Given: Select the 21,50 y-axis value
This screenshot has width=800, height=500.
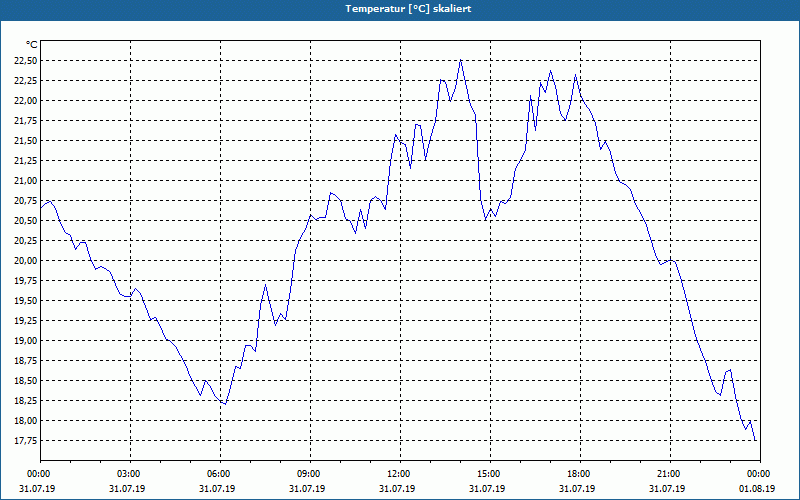Looking at the screenshot, I should point(26,141).
